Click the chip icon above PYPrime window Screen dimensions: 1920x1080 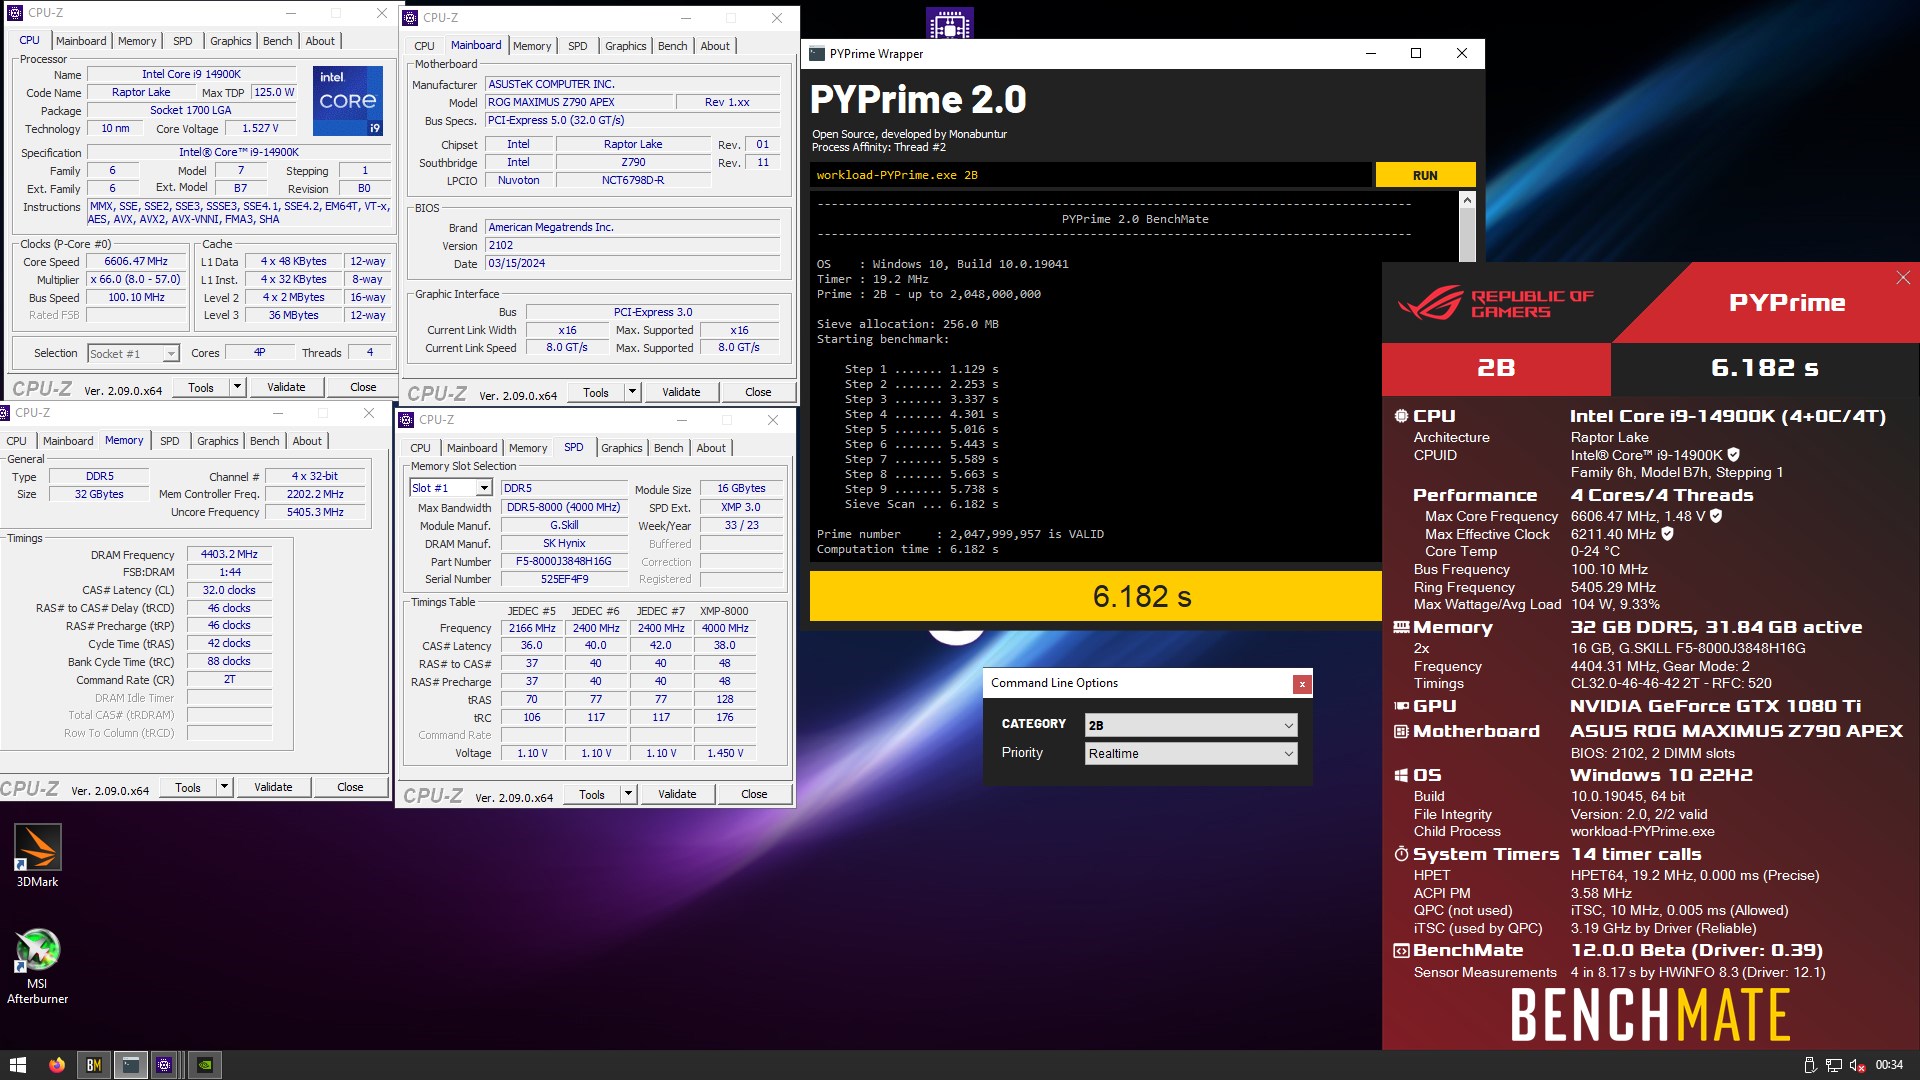(x=949, y=23)
